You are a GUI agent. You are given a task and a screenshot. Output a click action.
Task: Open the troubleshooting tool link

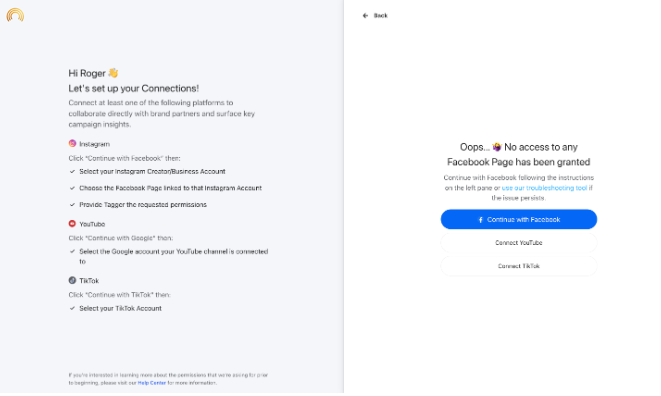coord(544,188)
